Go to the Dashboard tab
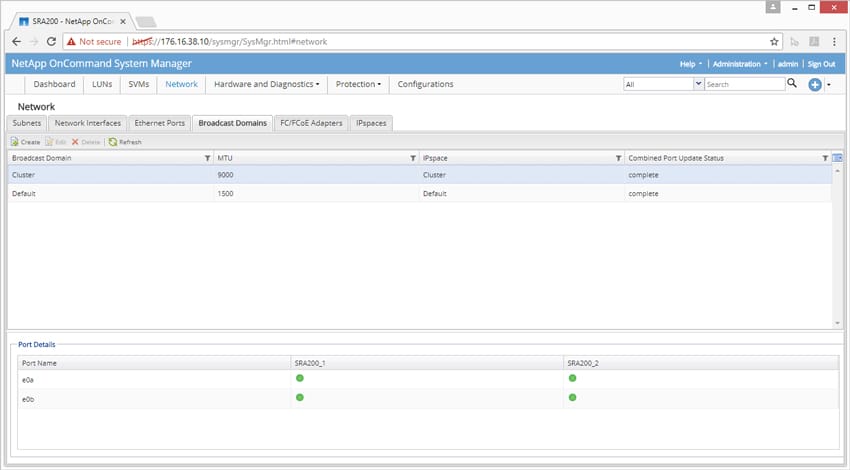The image size is (850, 470). point(54,84)
